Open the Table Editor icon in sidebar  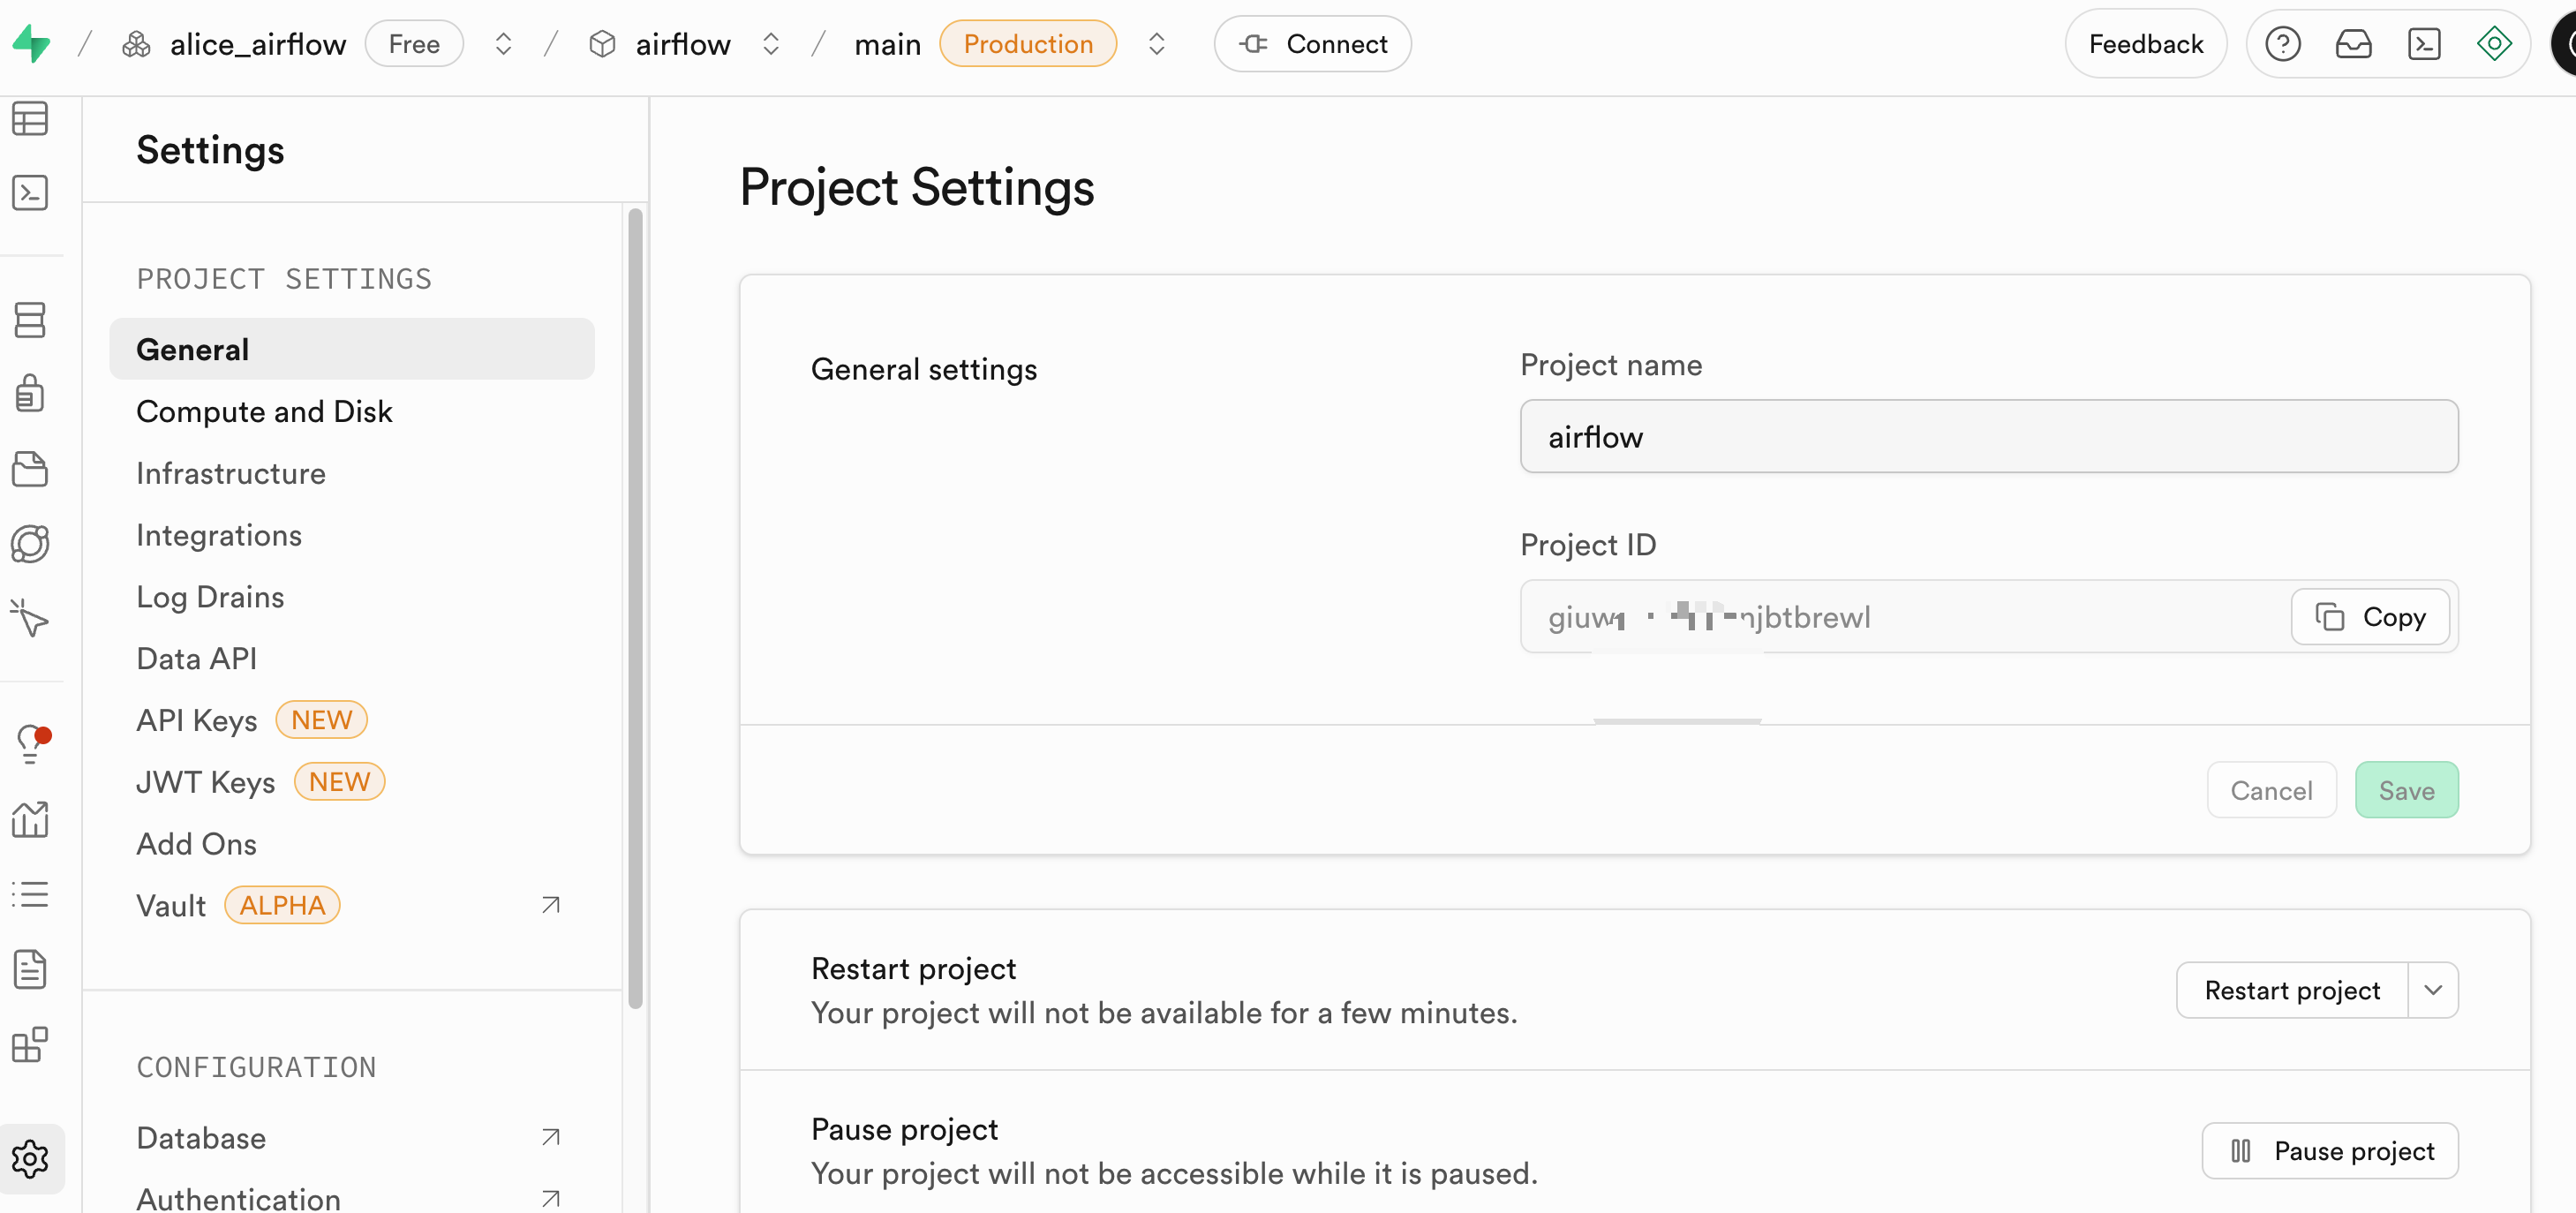30,119
